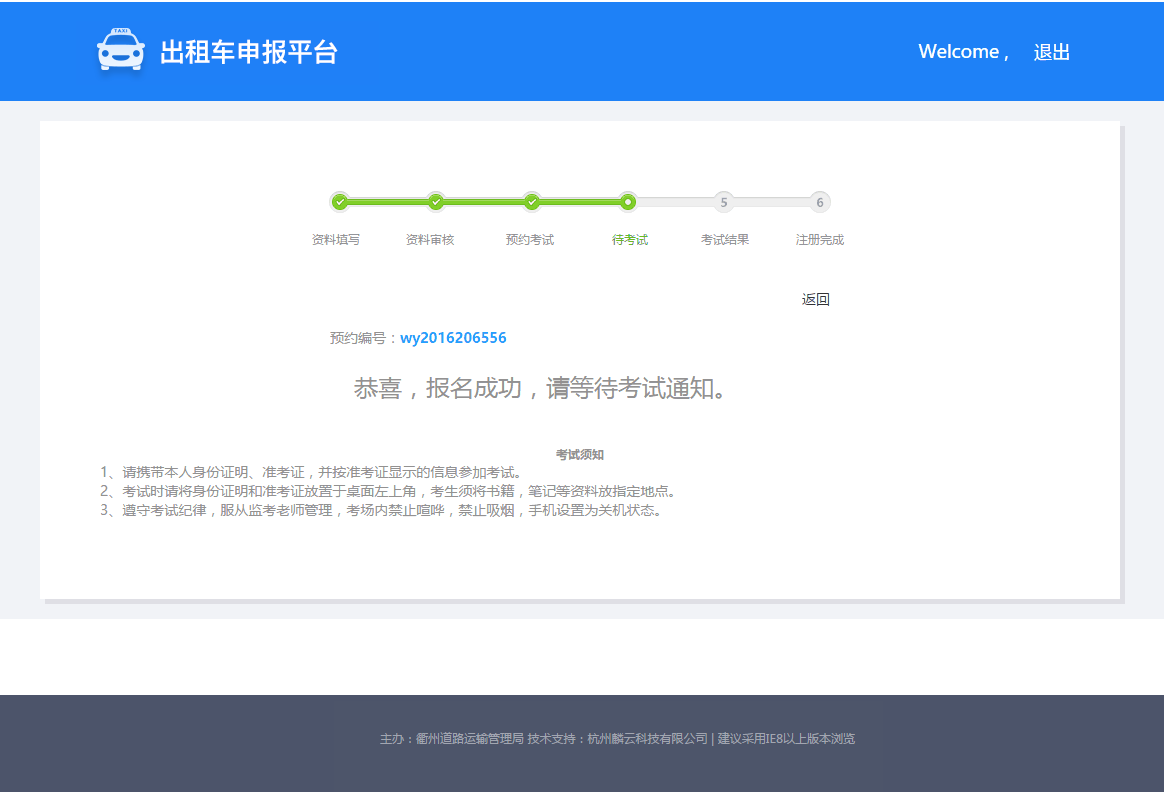Click the taxi logo icon in header
Image resolution: width=1176 pixels, height=792 pixels.
point(121,50)
